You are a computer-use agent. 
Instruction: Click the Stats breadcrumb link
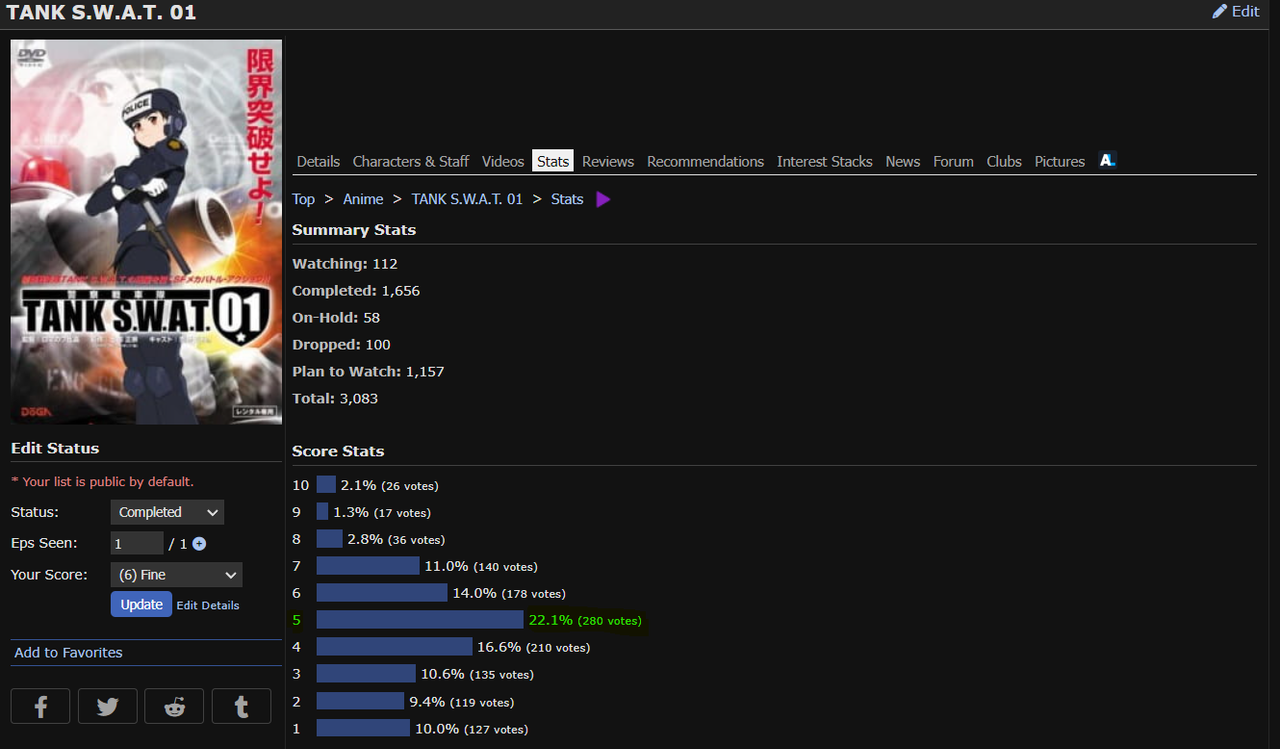point(567,199)
